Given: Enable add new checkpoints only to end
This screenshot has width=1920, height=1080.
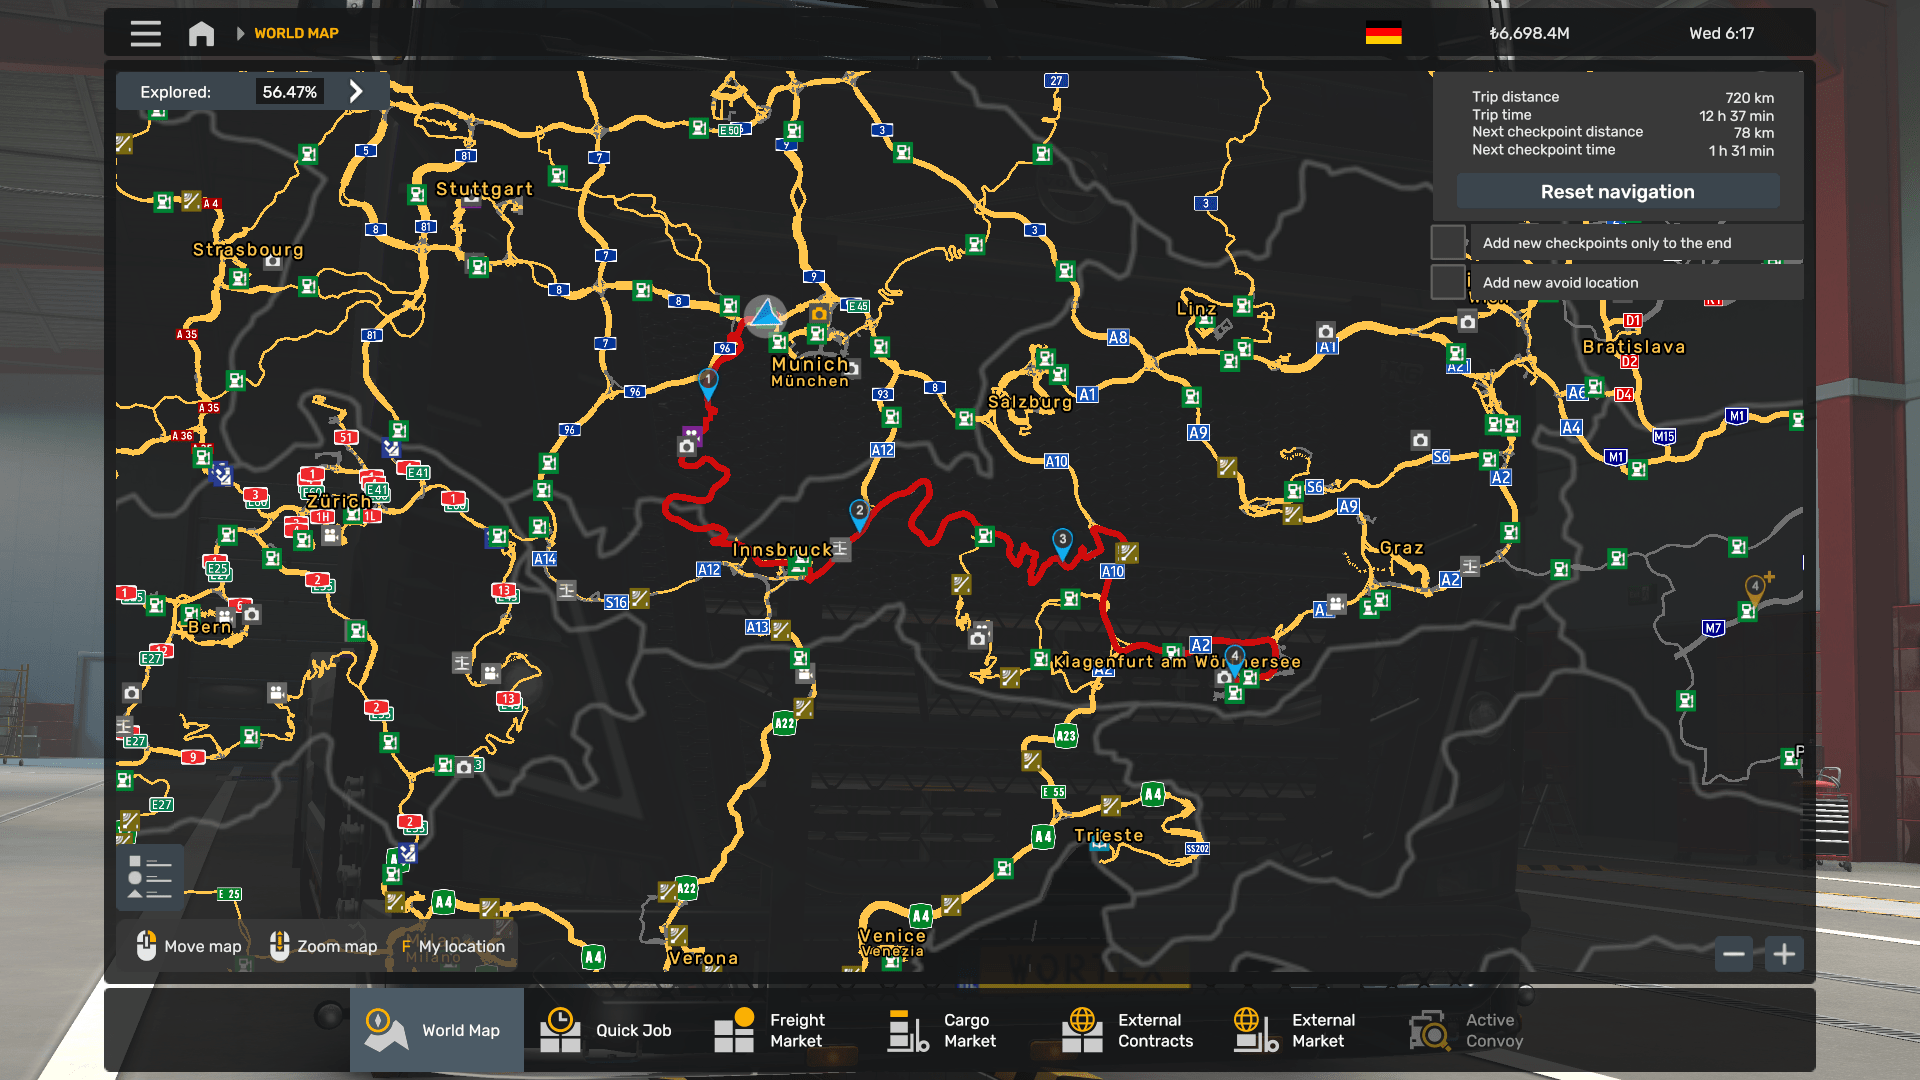Looking at the screenshot, I should pos(1448,243).
